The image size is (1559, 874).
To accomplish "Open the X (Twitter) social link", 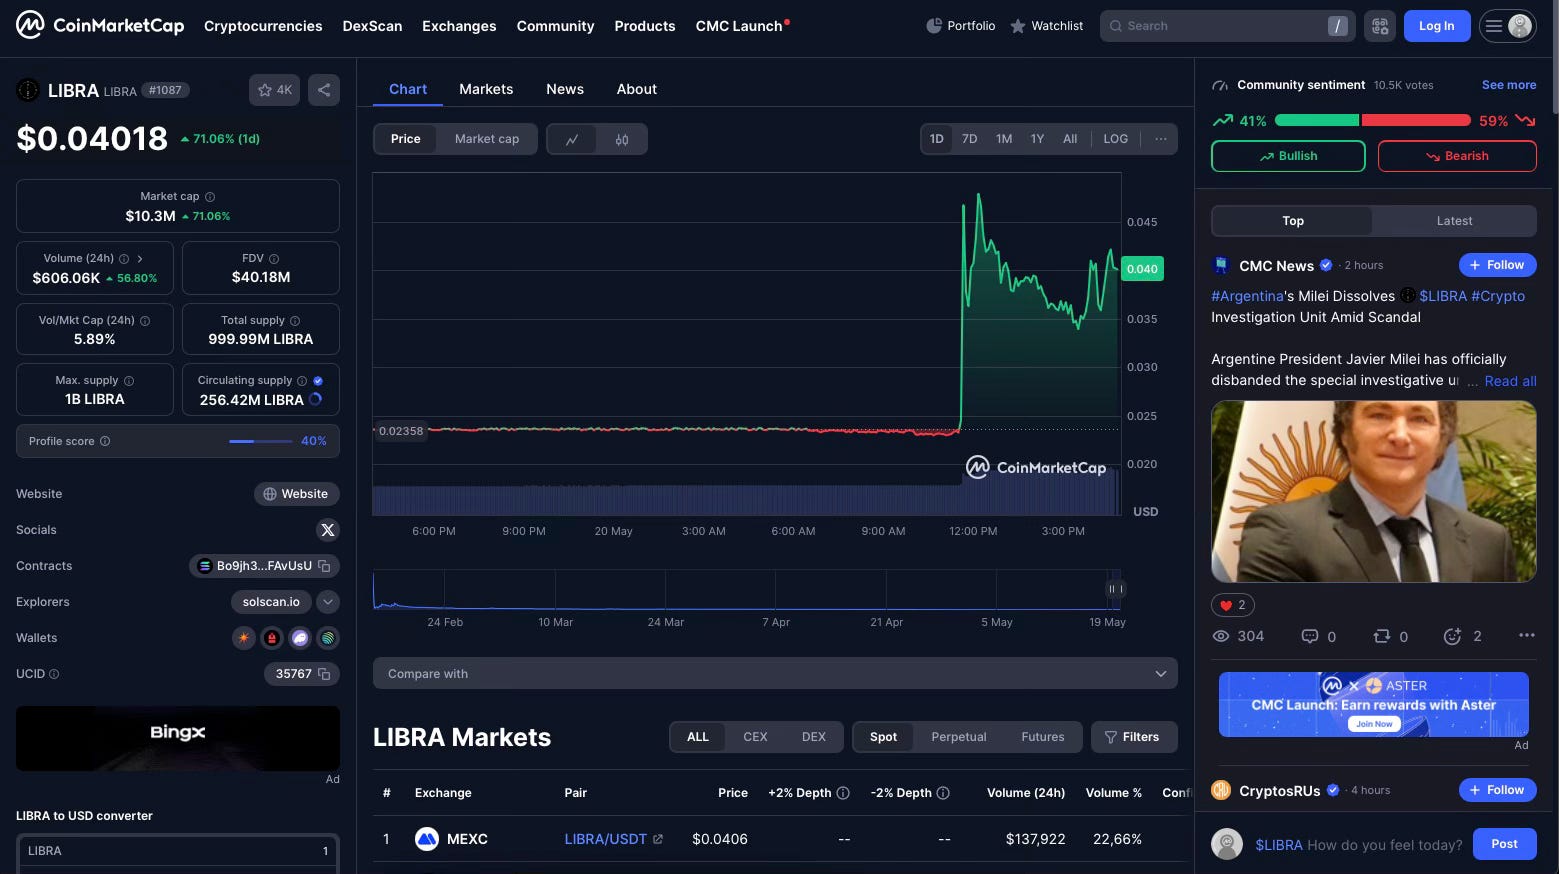I will 327,530.
